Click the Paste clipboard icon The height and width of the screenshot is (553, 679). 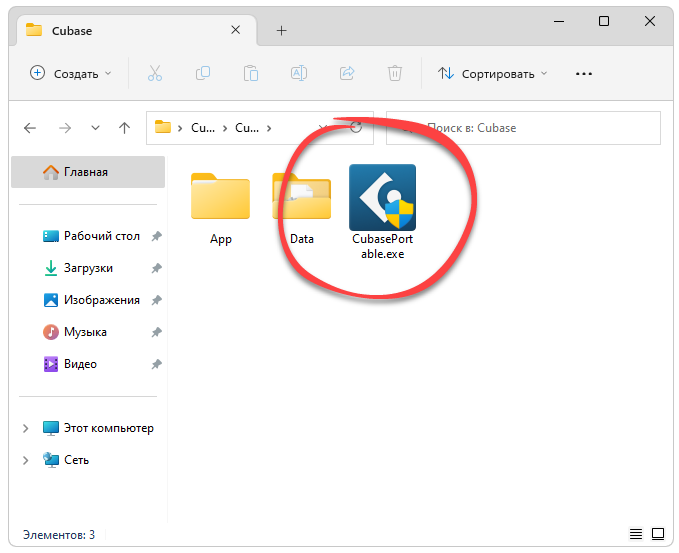pyautogui.click(x=251, y=74)
